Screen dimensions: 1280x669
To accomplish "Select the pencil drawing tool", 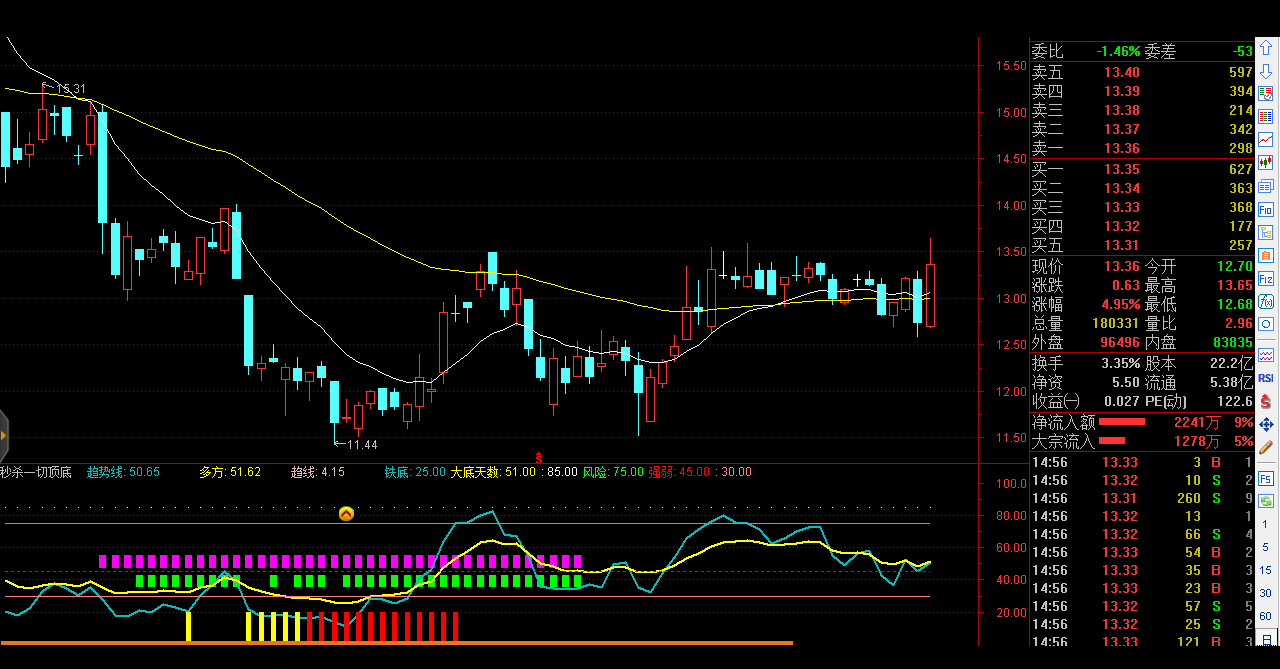I will pos(1266,447).
